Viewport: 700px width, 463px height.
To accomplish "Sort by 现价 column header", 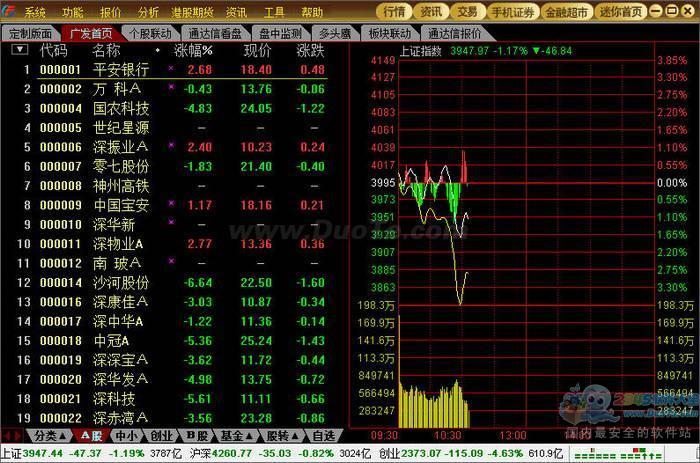I will [257, 50].
